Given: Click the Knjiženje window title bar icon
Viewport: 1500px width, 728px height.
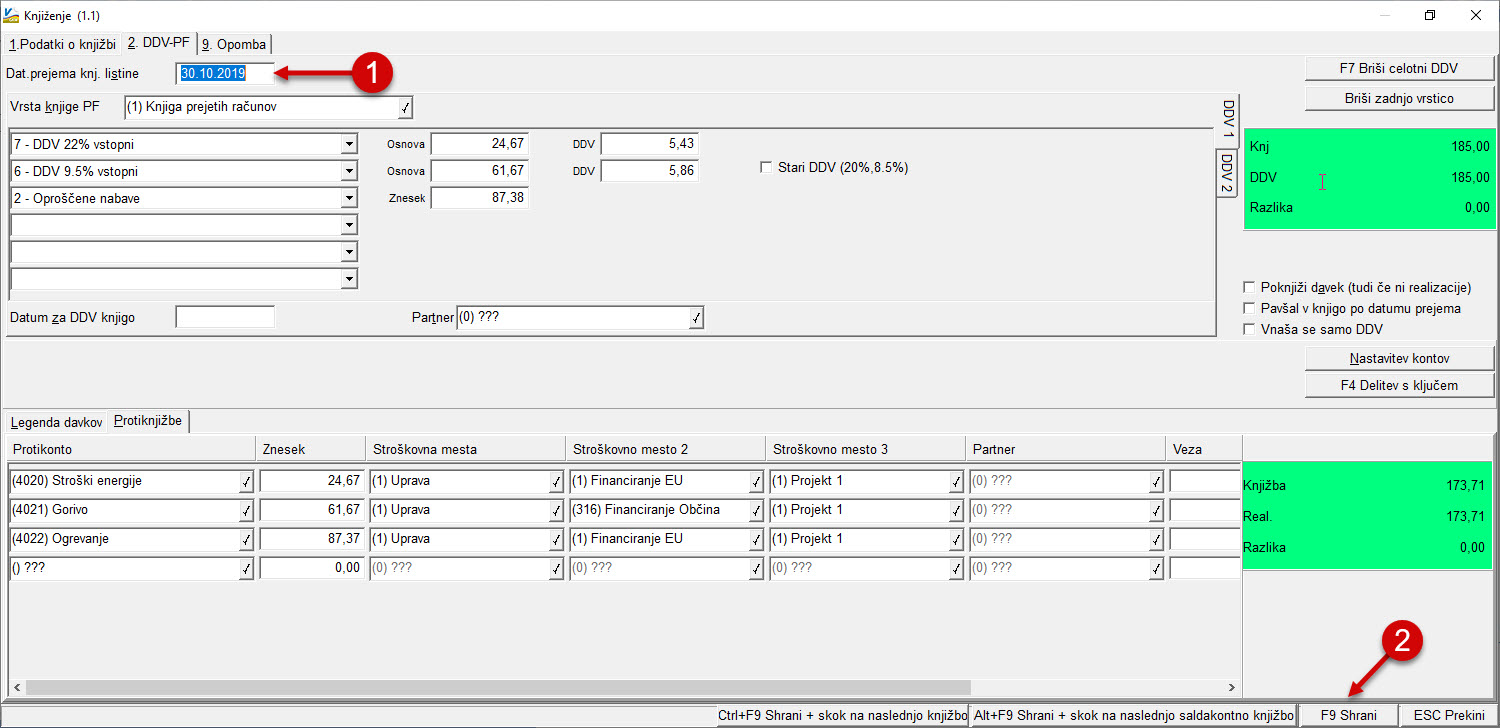Looking at the screenshot, I should pyautogui.click(x=11, y=15).
